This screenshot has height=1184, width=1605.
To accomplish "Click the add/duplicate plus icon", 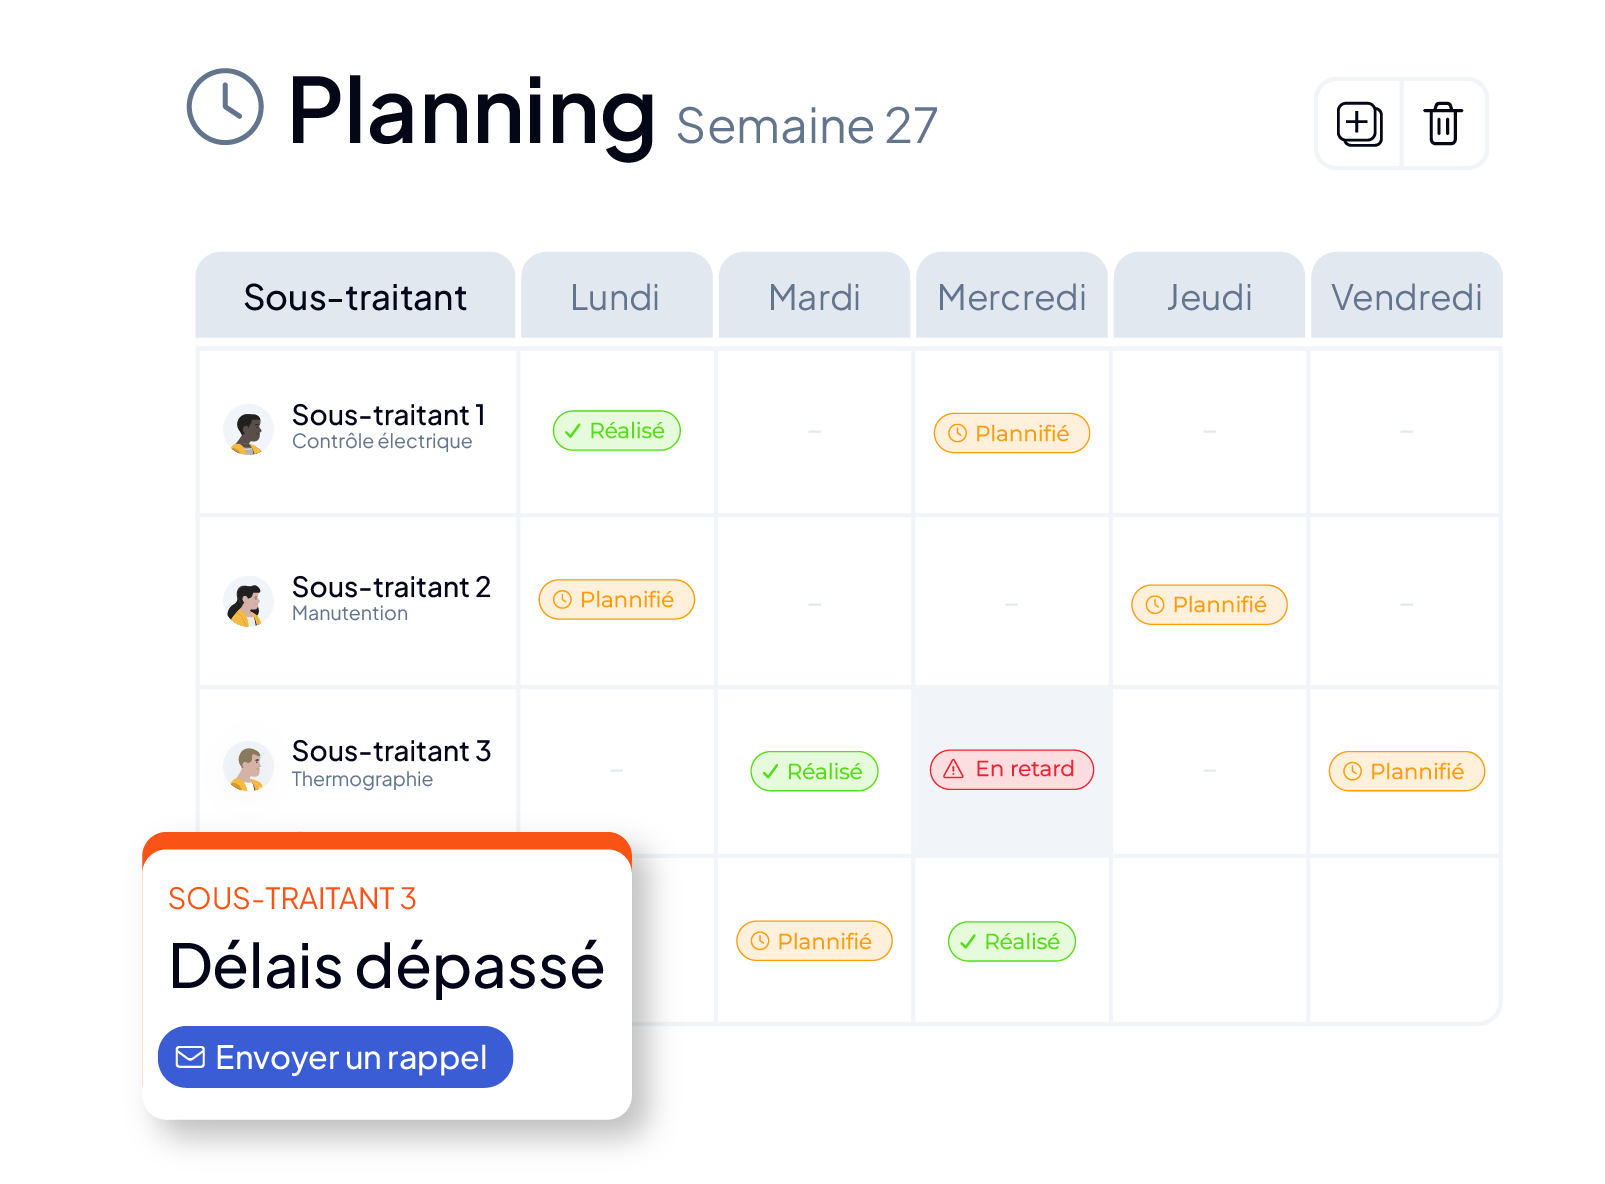I will tap(1359, 124).
